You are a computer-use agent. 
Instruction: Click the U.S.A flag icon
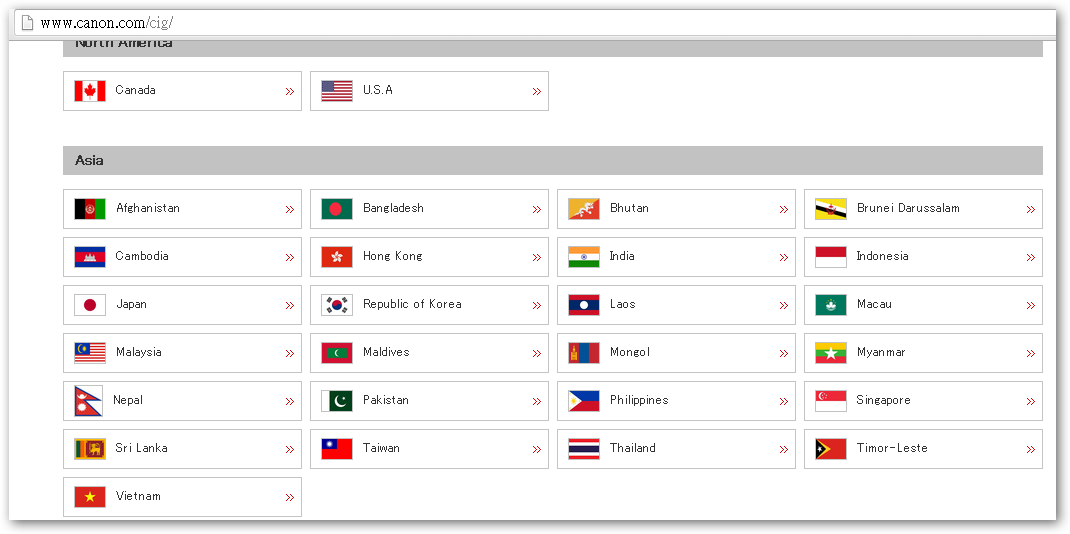[x=337, y=91]
